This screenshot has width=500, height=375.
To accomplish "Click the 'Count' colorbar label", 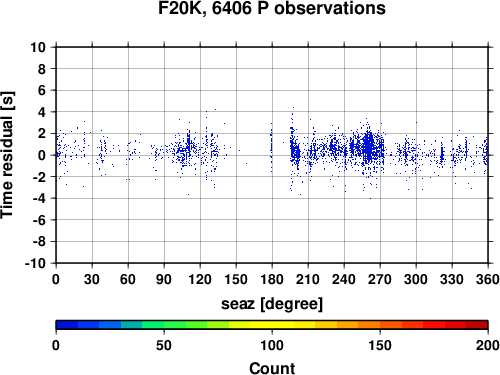I will tap(272, 368).
